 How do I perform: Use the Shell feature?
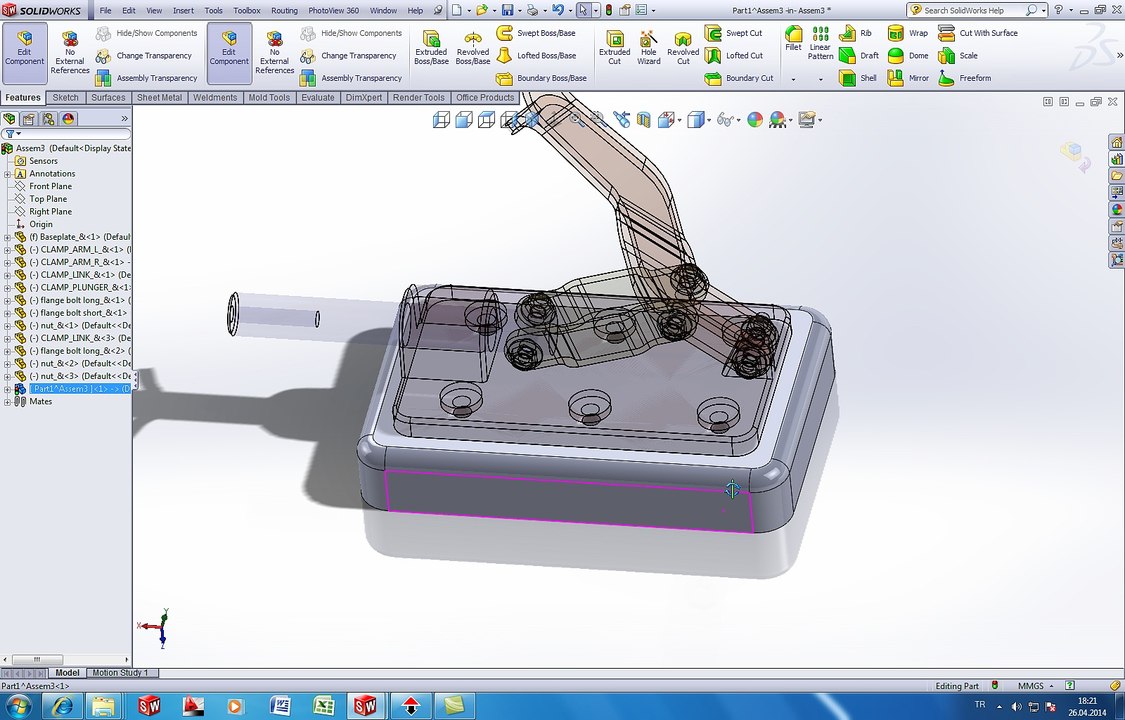pyautogui.click(x=858, y=77)
